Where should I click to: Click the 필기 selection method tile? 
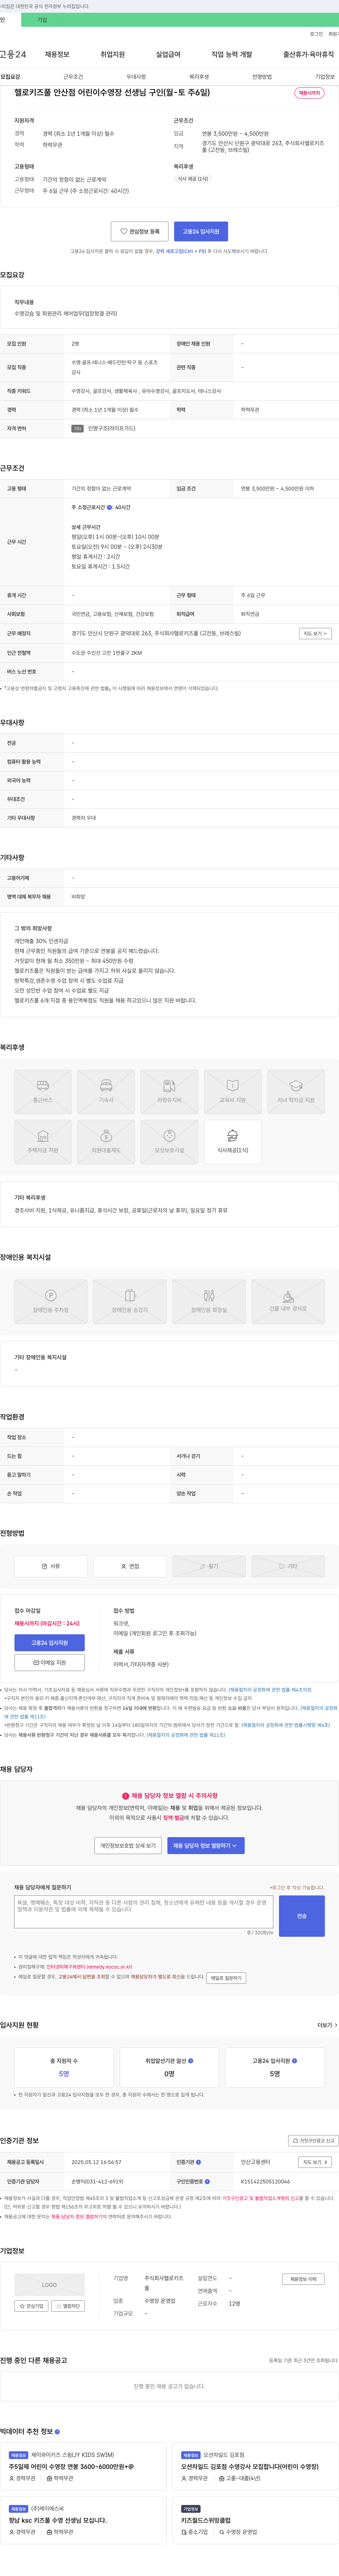(x=209, y=1566)
